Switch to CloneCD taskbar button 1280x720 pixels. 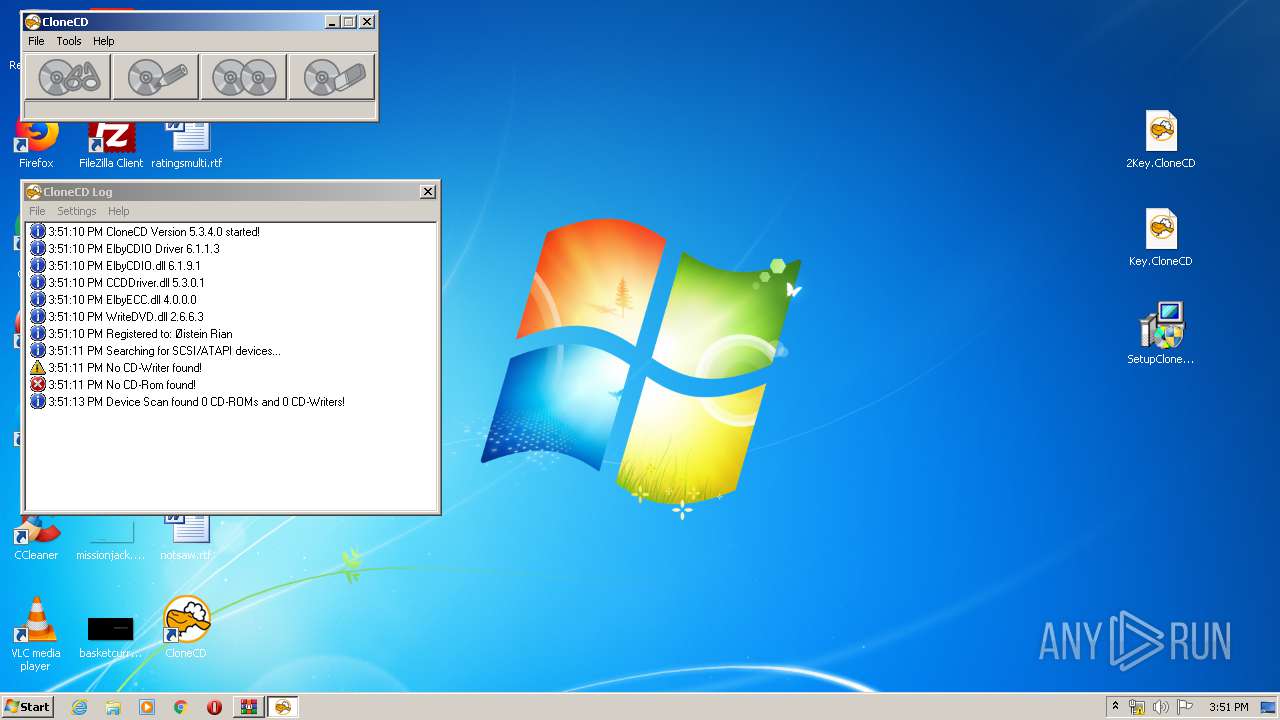coord(283,707)
